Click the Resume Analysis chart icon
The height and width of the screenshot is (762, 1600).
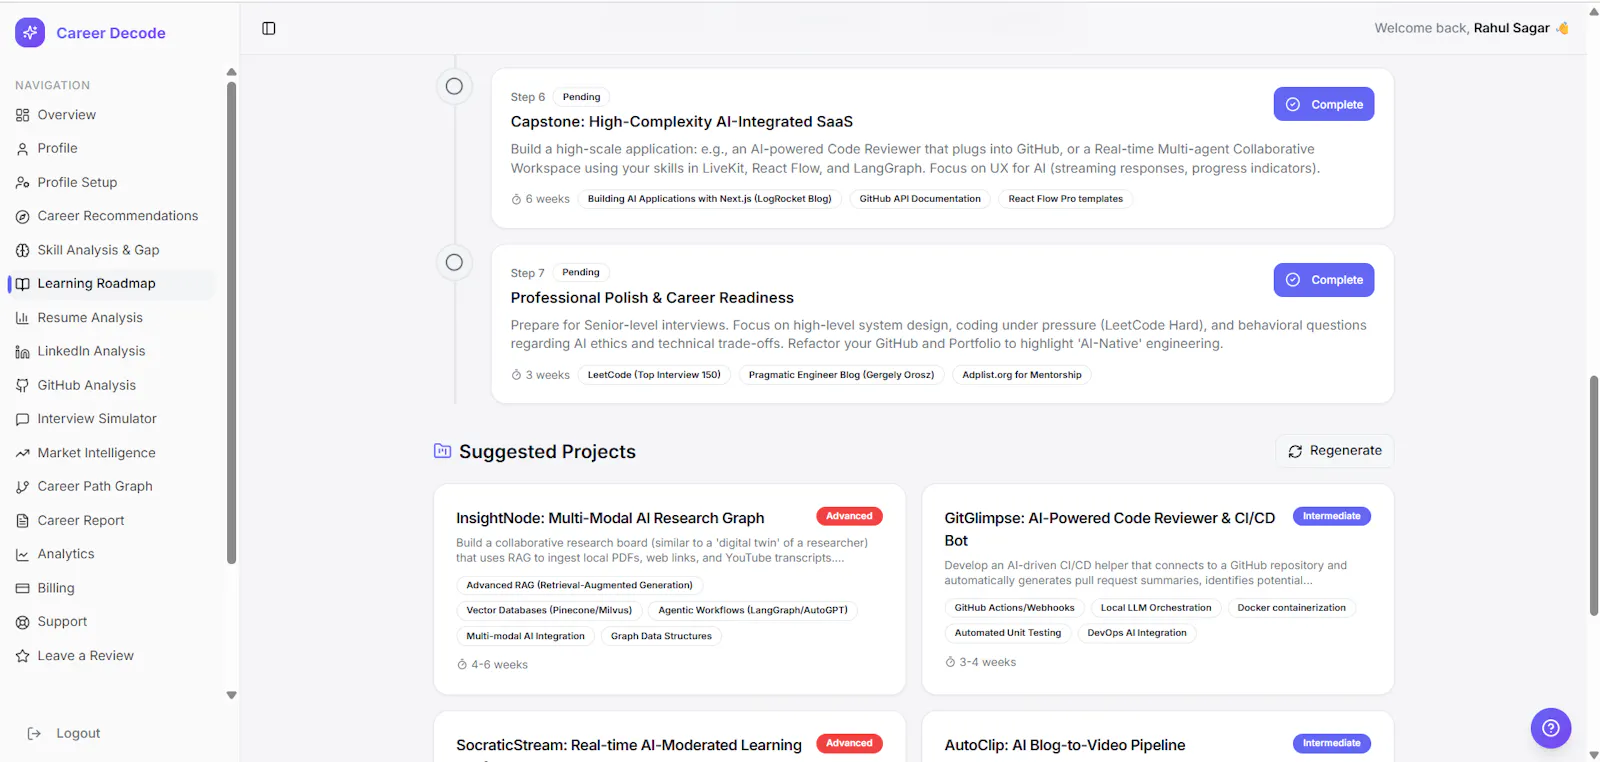tap(22, 318)
